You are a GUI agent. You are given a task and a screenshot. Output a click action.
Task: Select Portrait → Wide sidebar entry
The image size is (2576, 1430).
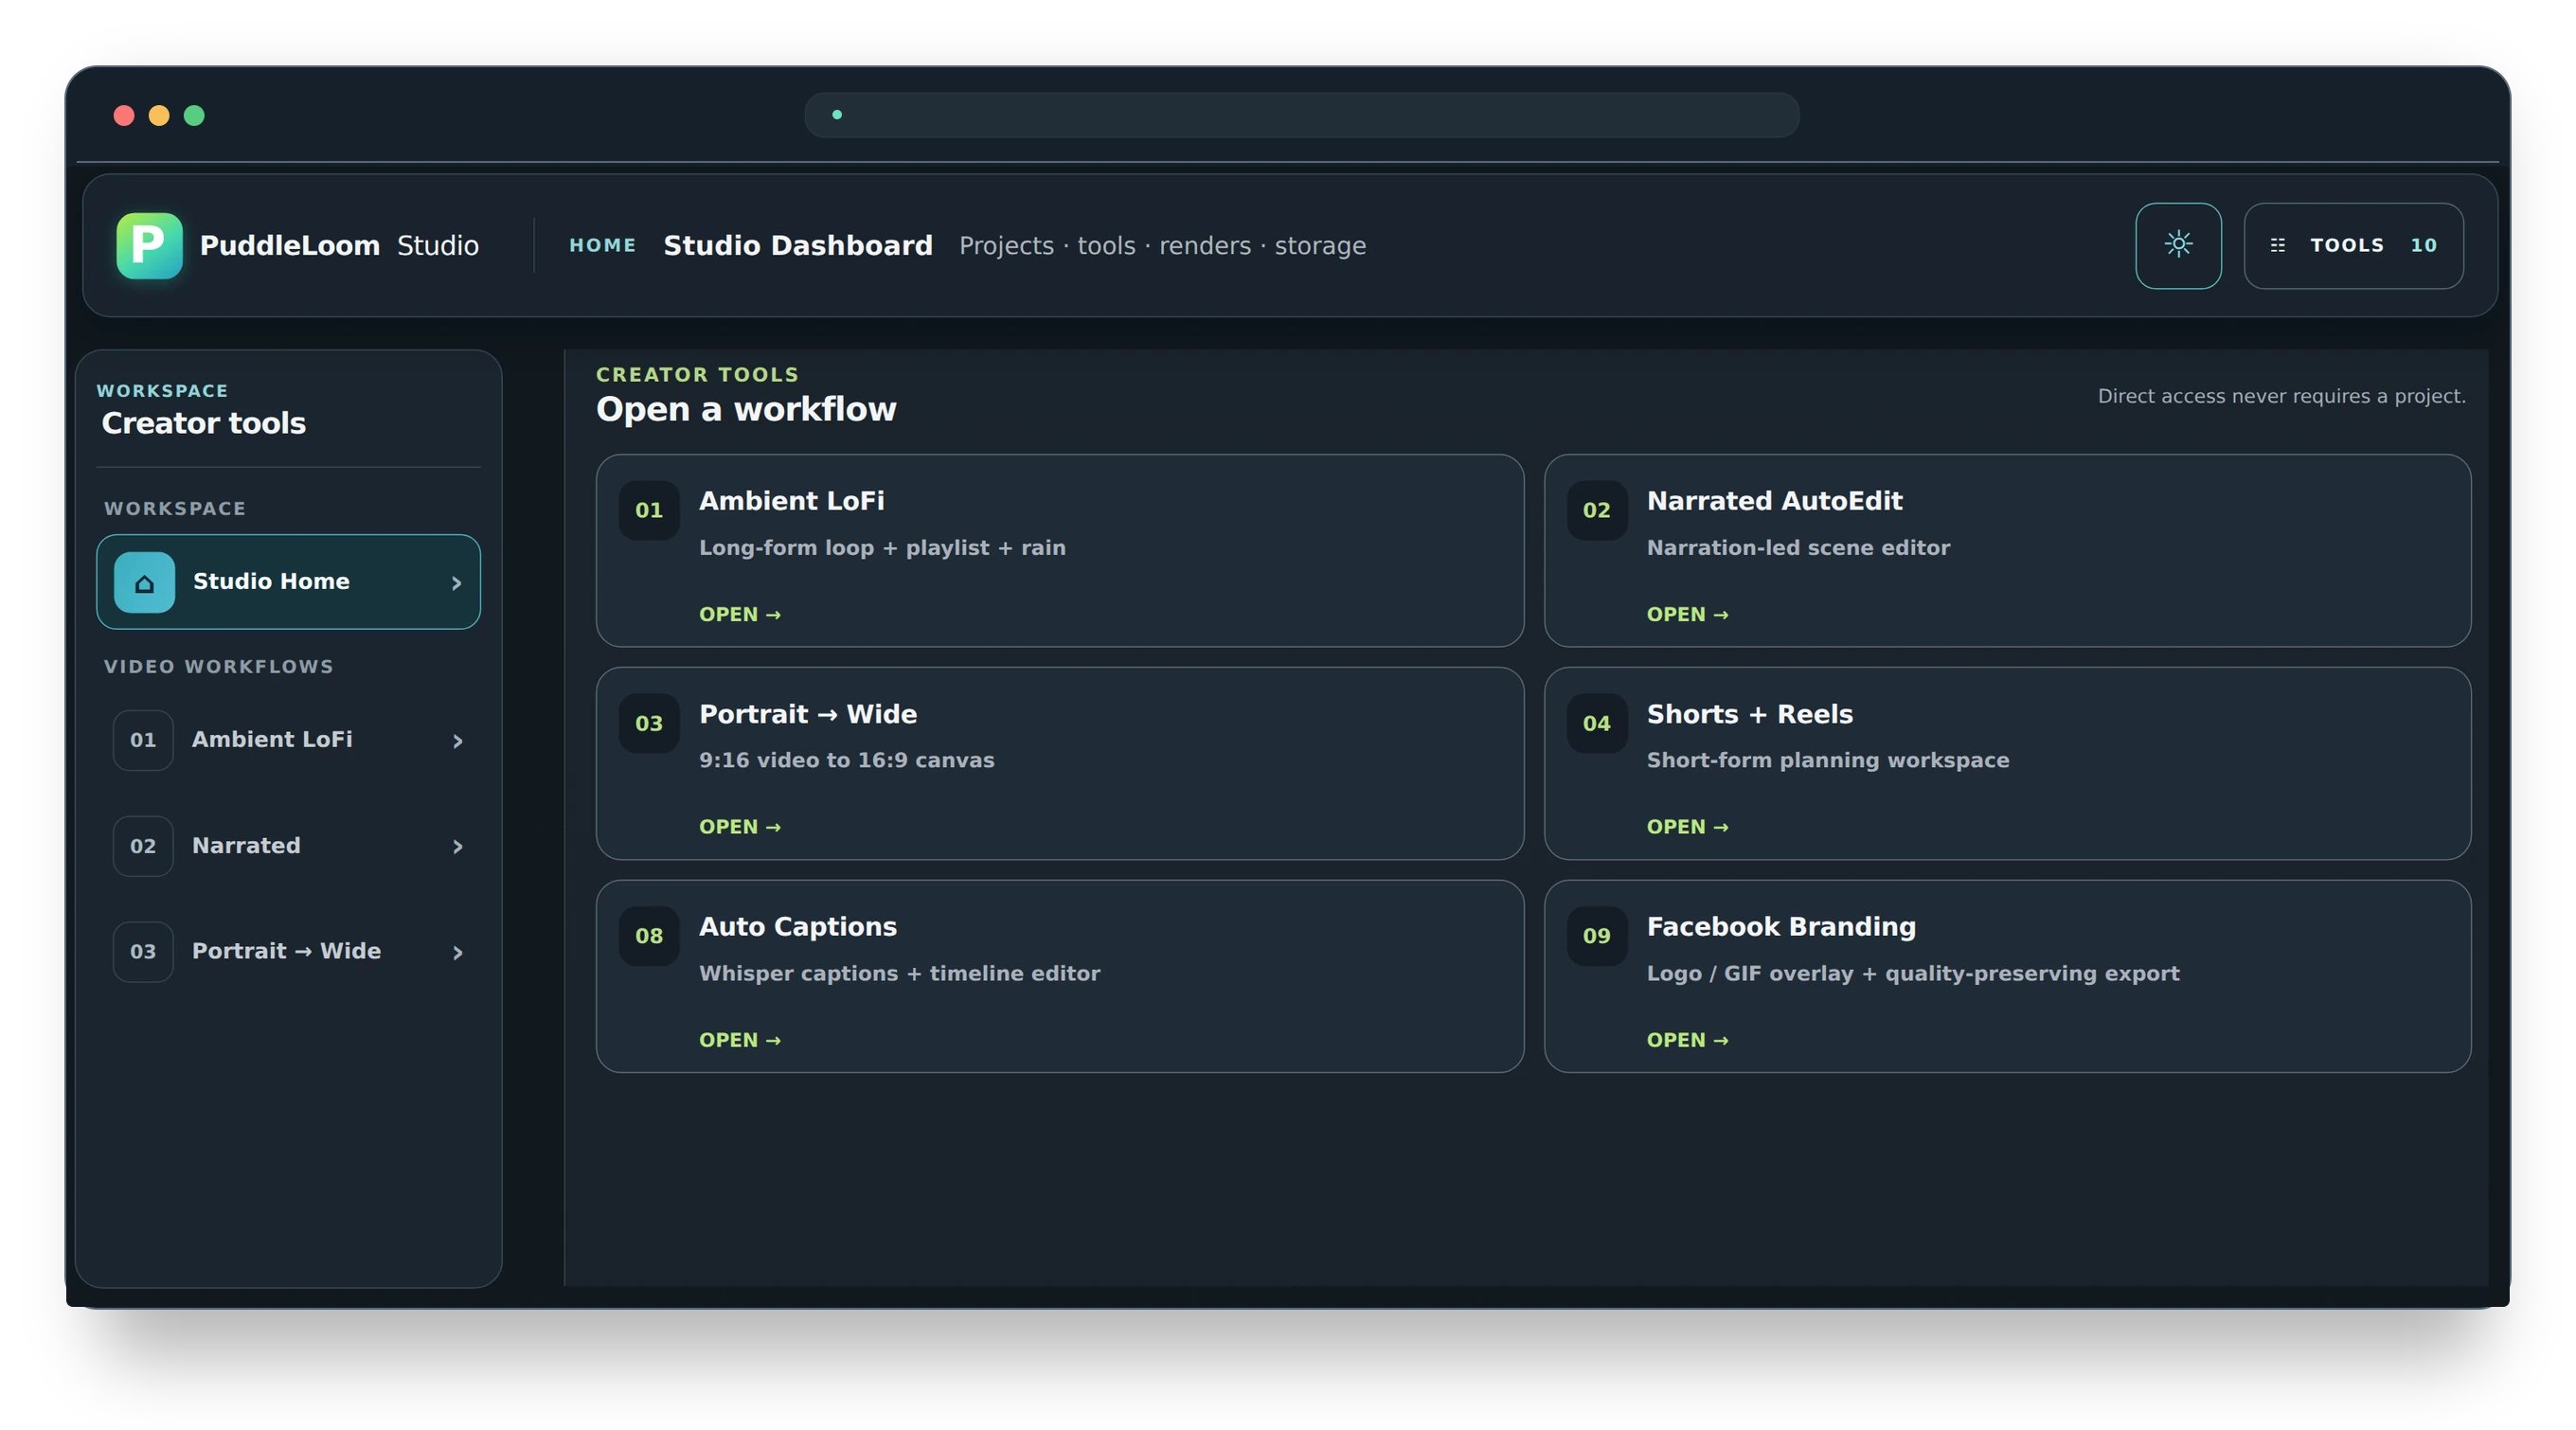(x=288, y=952)
